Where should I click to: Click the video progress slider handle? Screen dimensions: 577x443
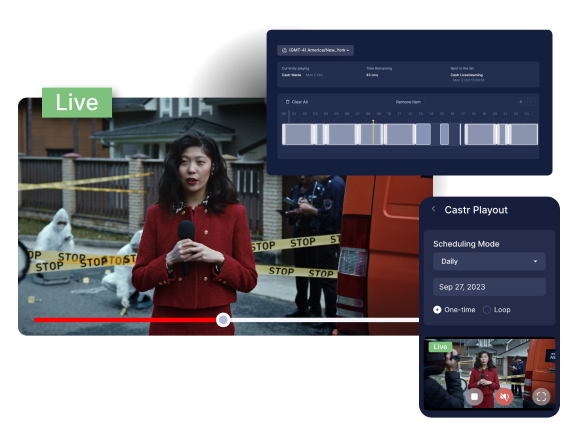(223, 320)
